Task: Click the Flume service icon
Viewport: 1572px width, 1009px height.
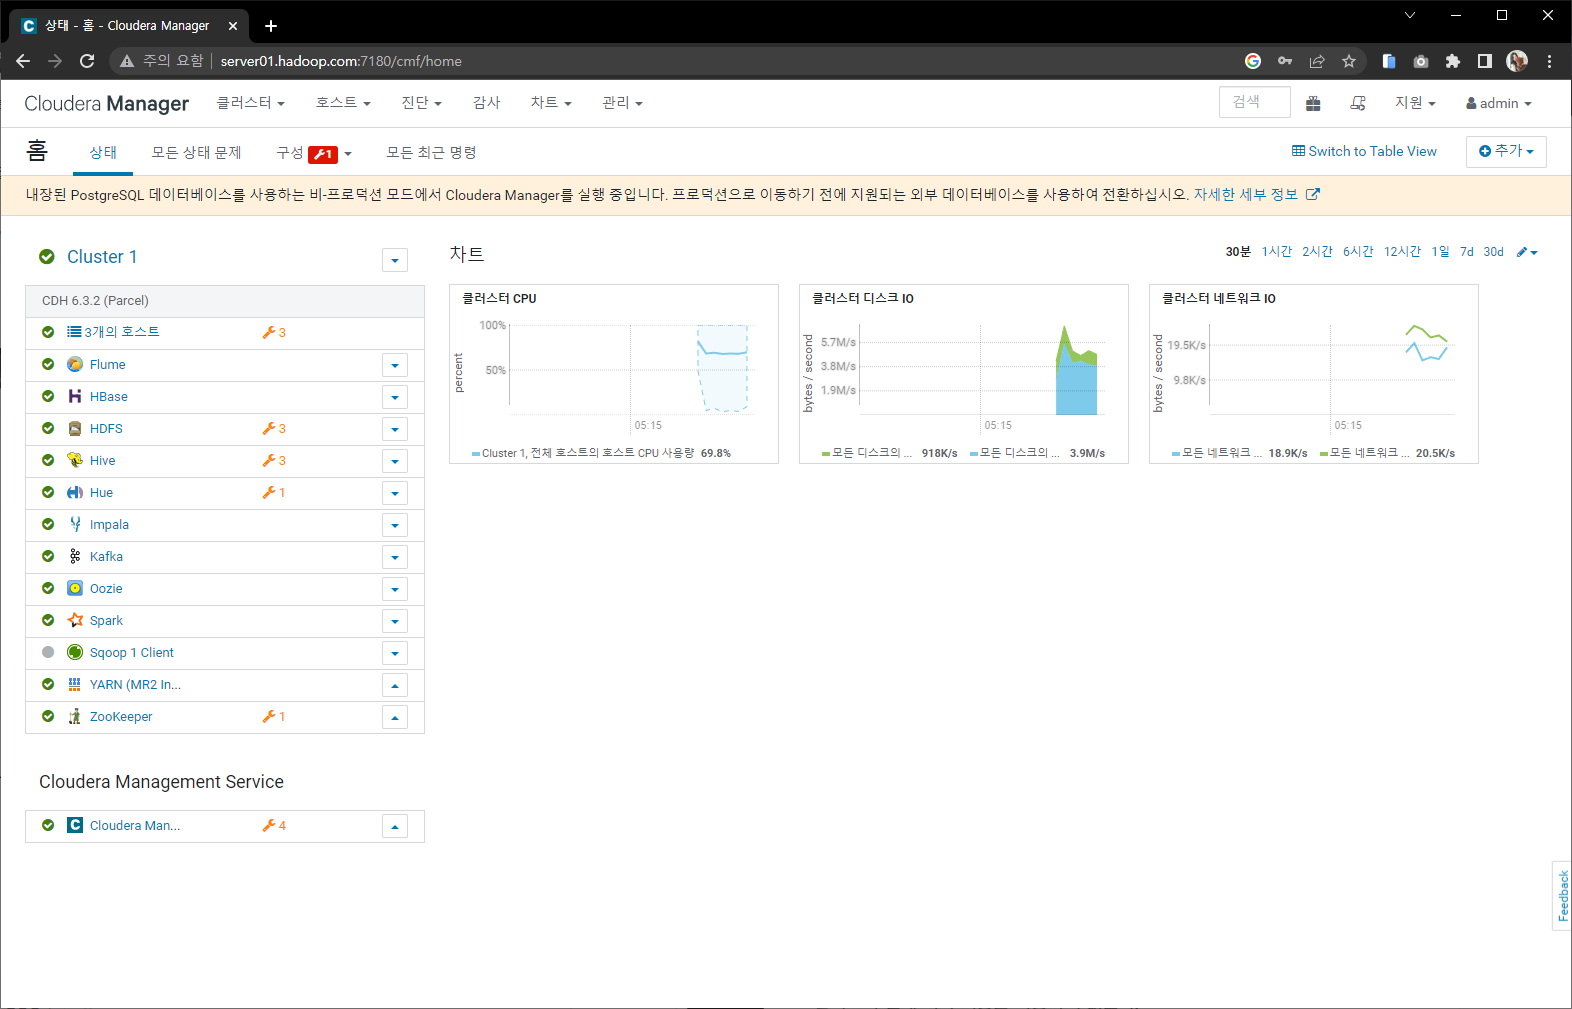Action: (75, 364)
